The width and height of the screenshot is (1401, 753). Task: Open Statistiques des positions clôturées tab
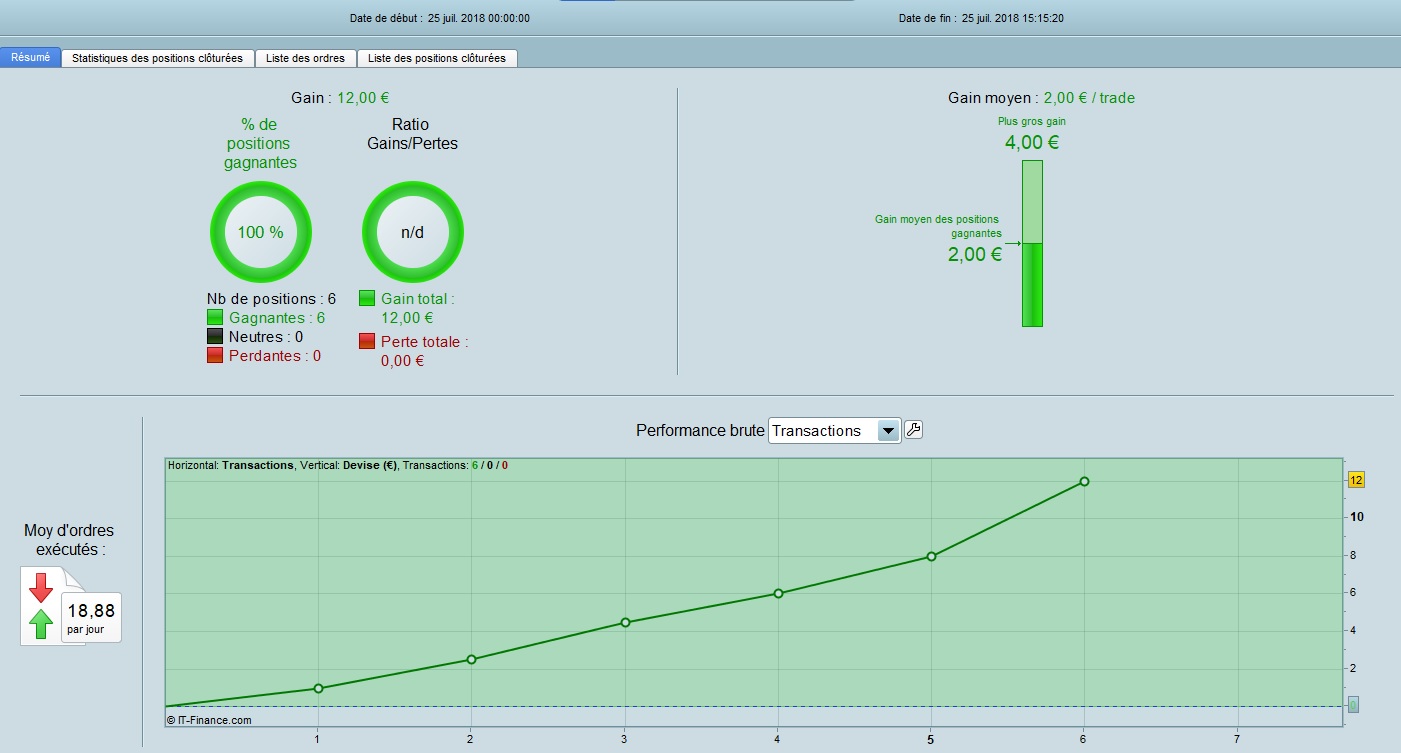pos(158,58)
